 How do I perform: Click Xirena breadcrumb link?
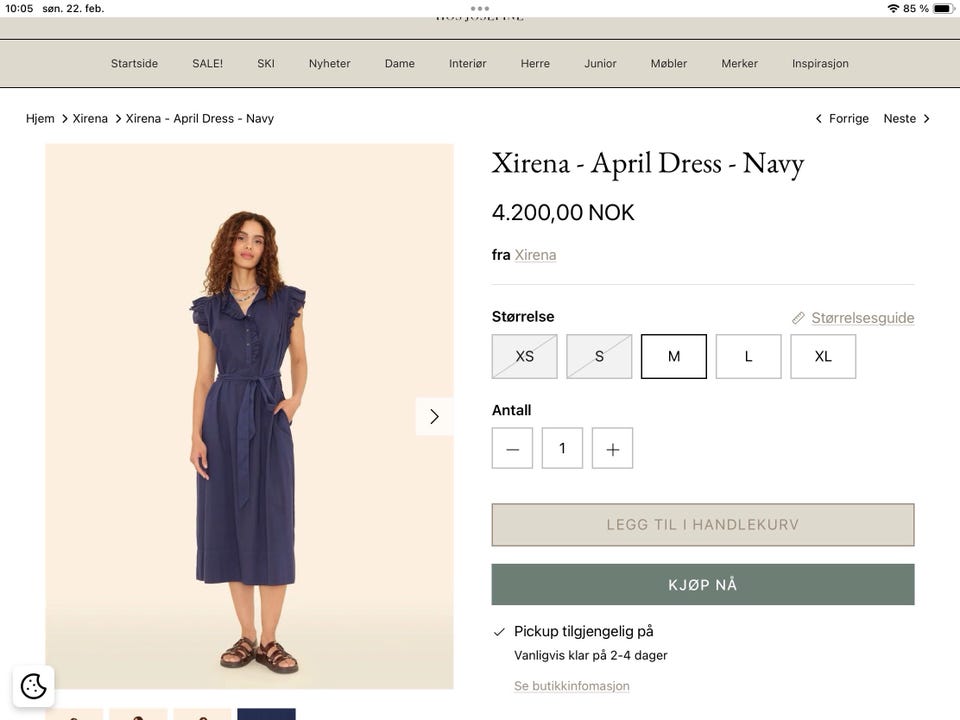pyautogui.click(x=90, y=119)
